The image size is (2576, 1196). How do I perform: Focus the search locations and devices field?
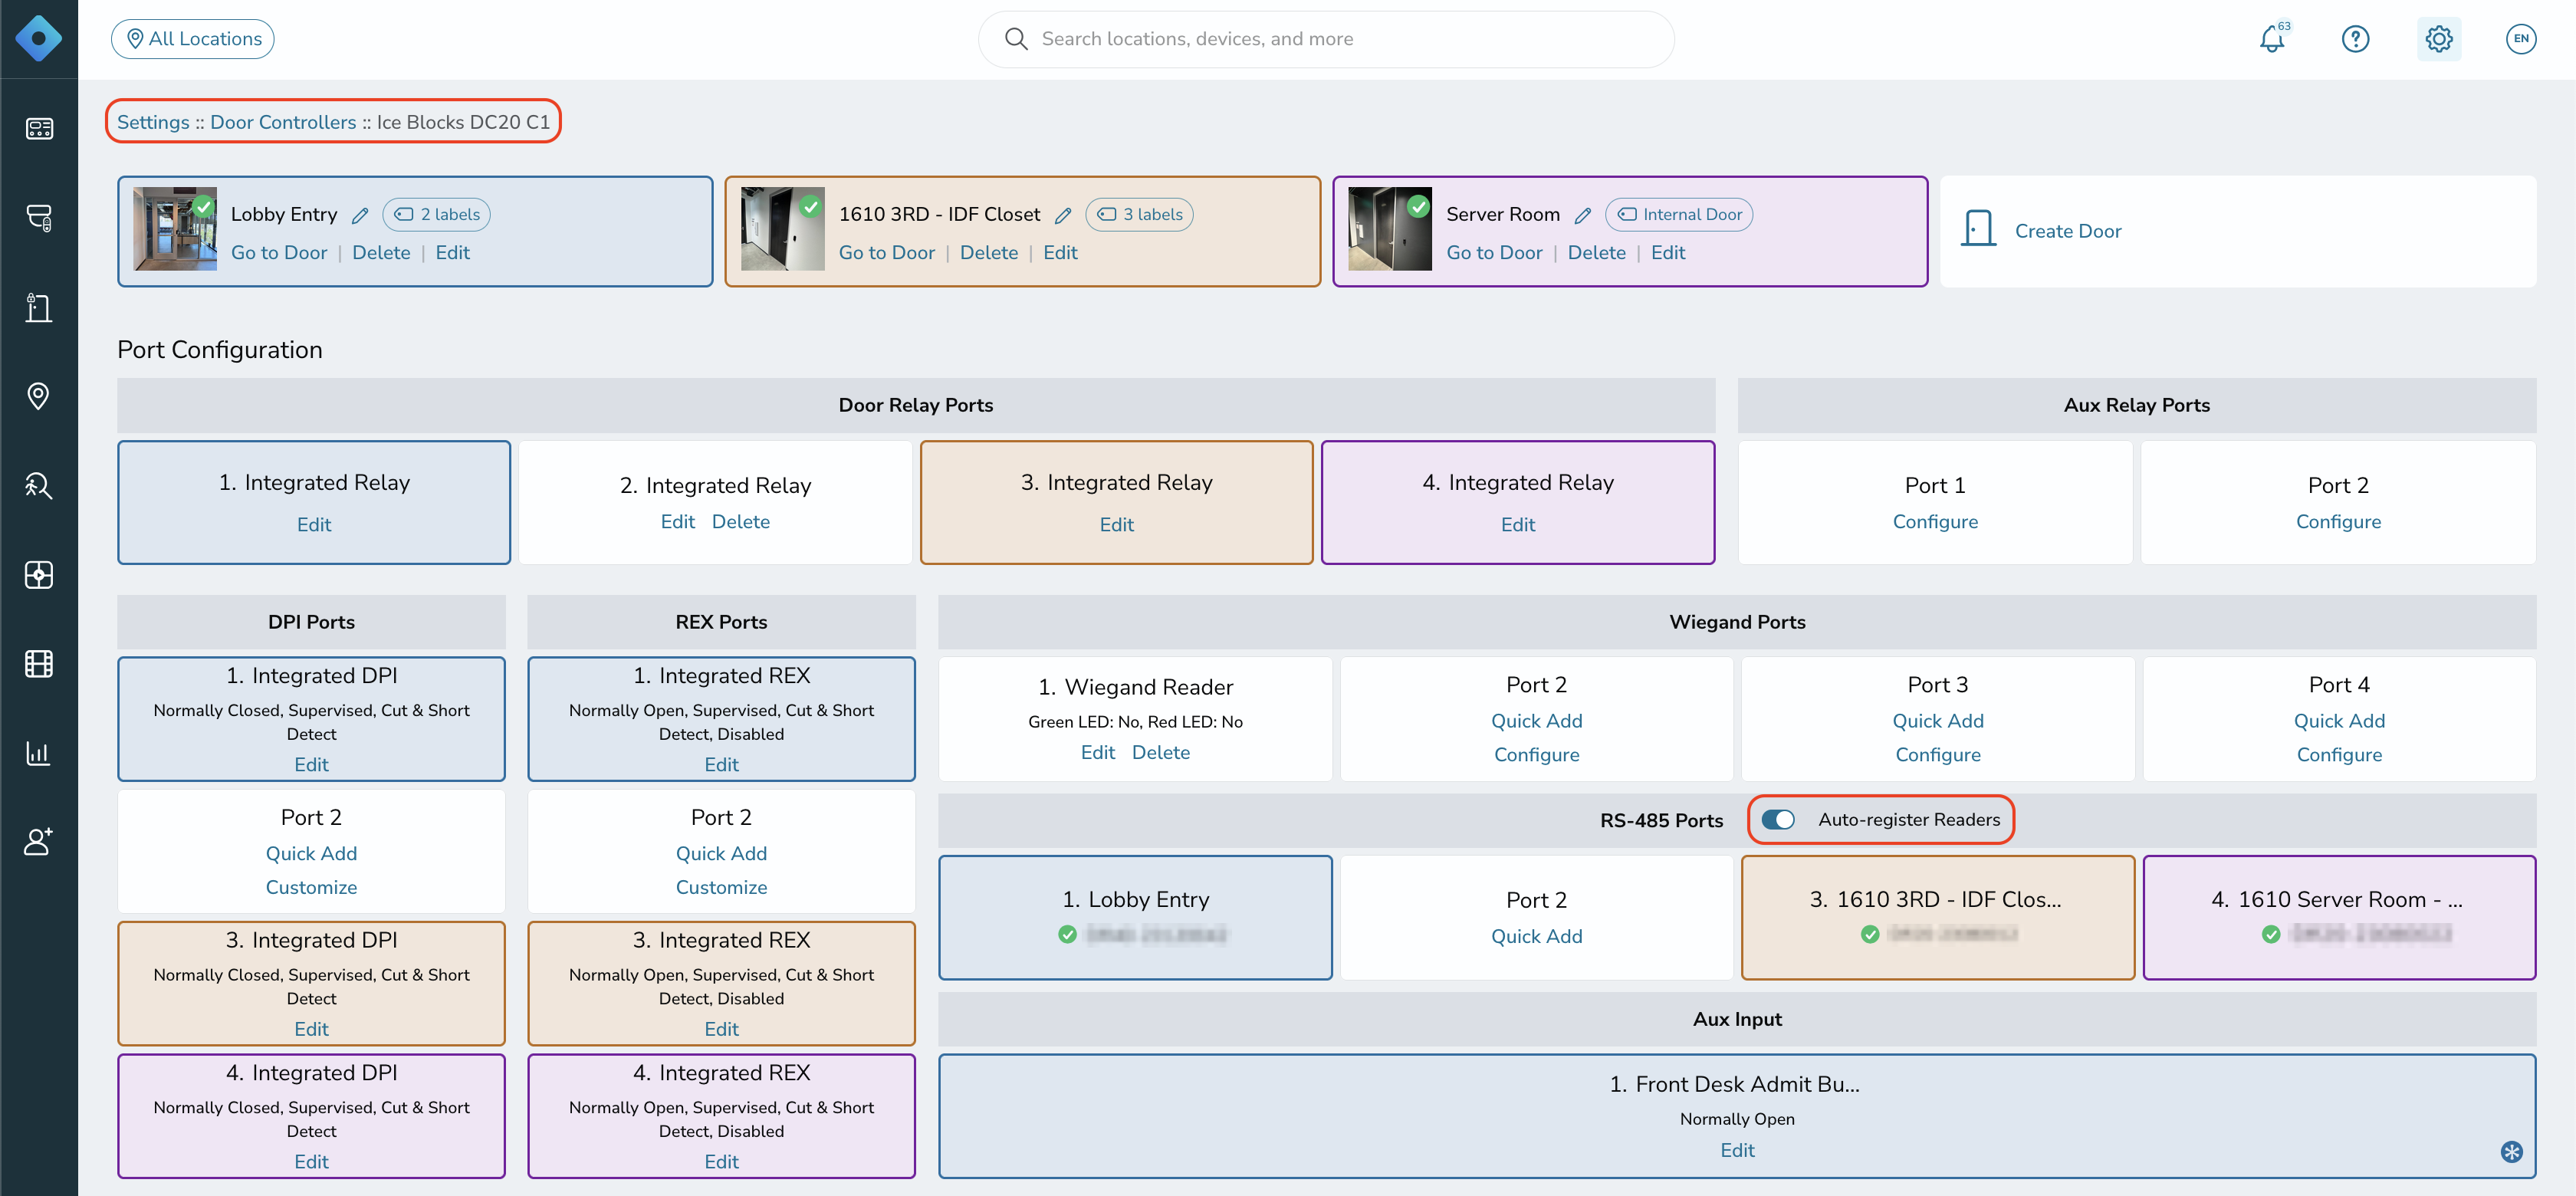pyautogui.click(x=1326, y=39)
